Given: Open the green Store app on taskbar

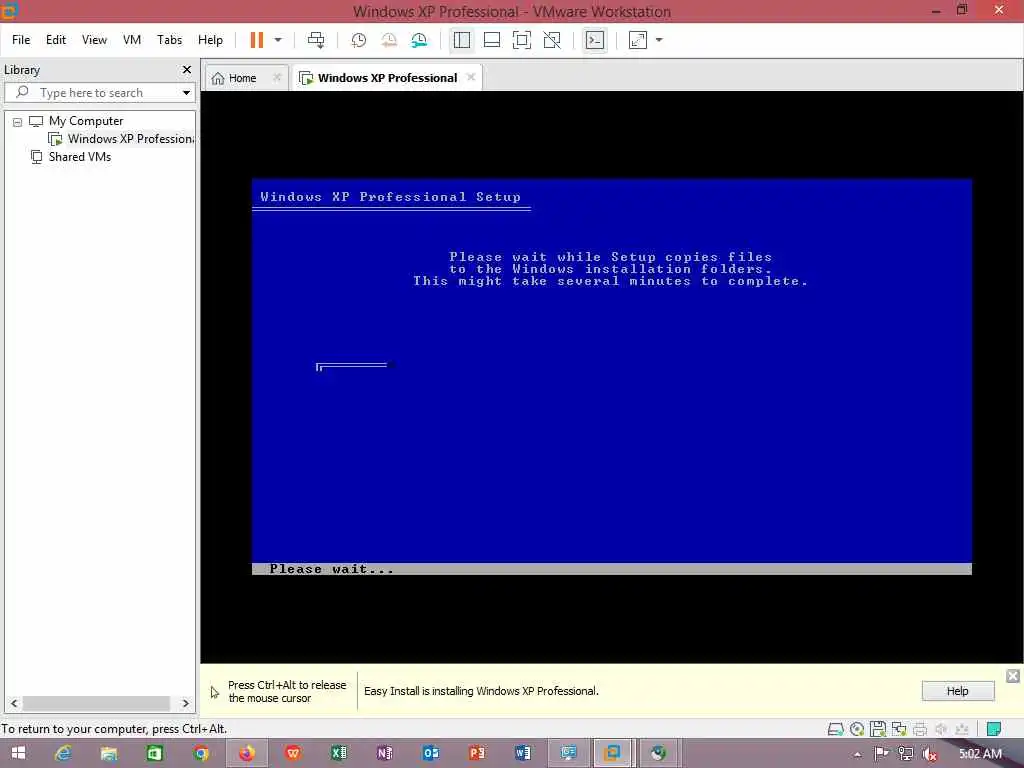Looking at the screenshot, I should point(155,753).
